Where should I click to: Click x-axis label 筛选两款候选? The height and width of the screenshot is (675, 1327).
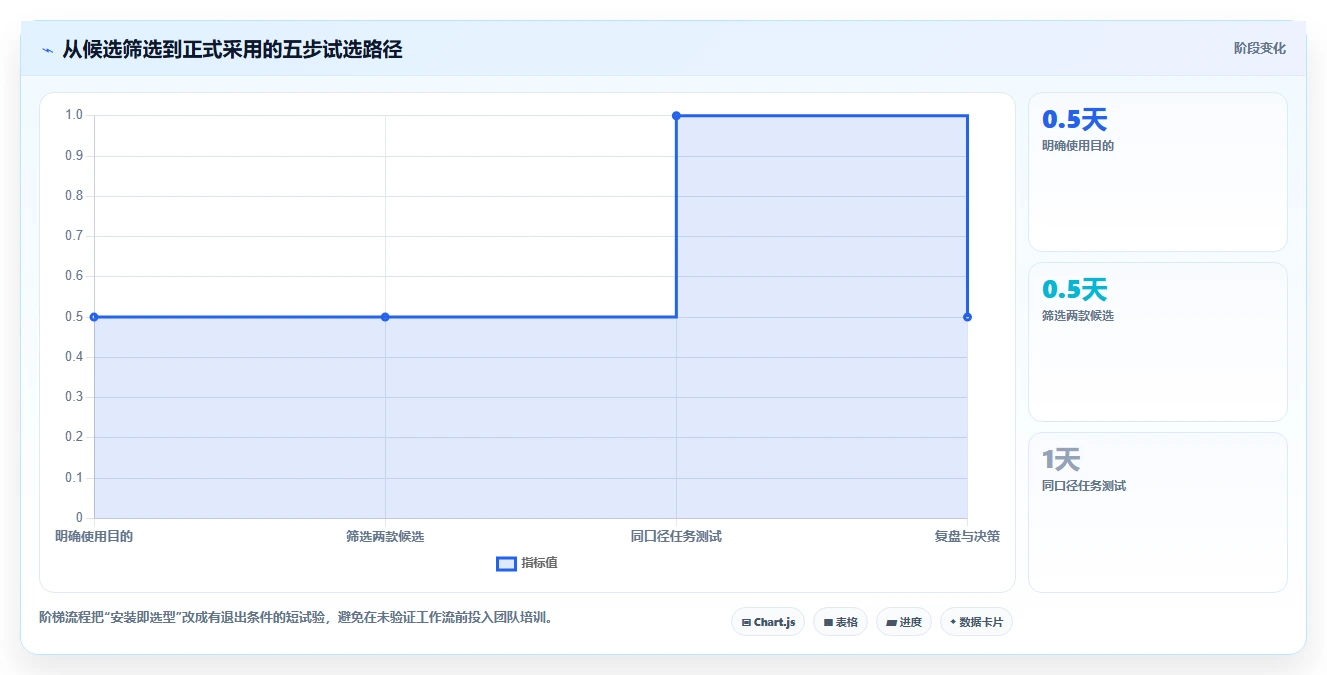pyautogui.click(x=385, y=536)
